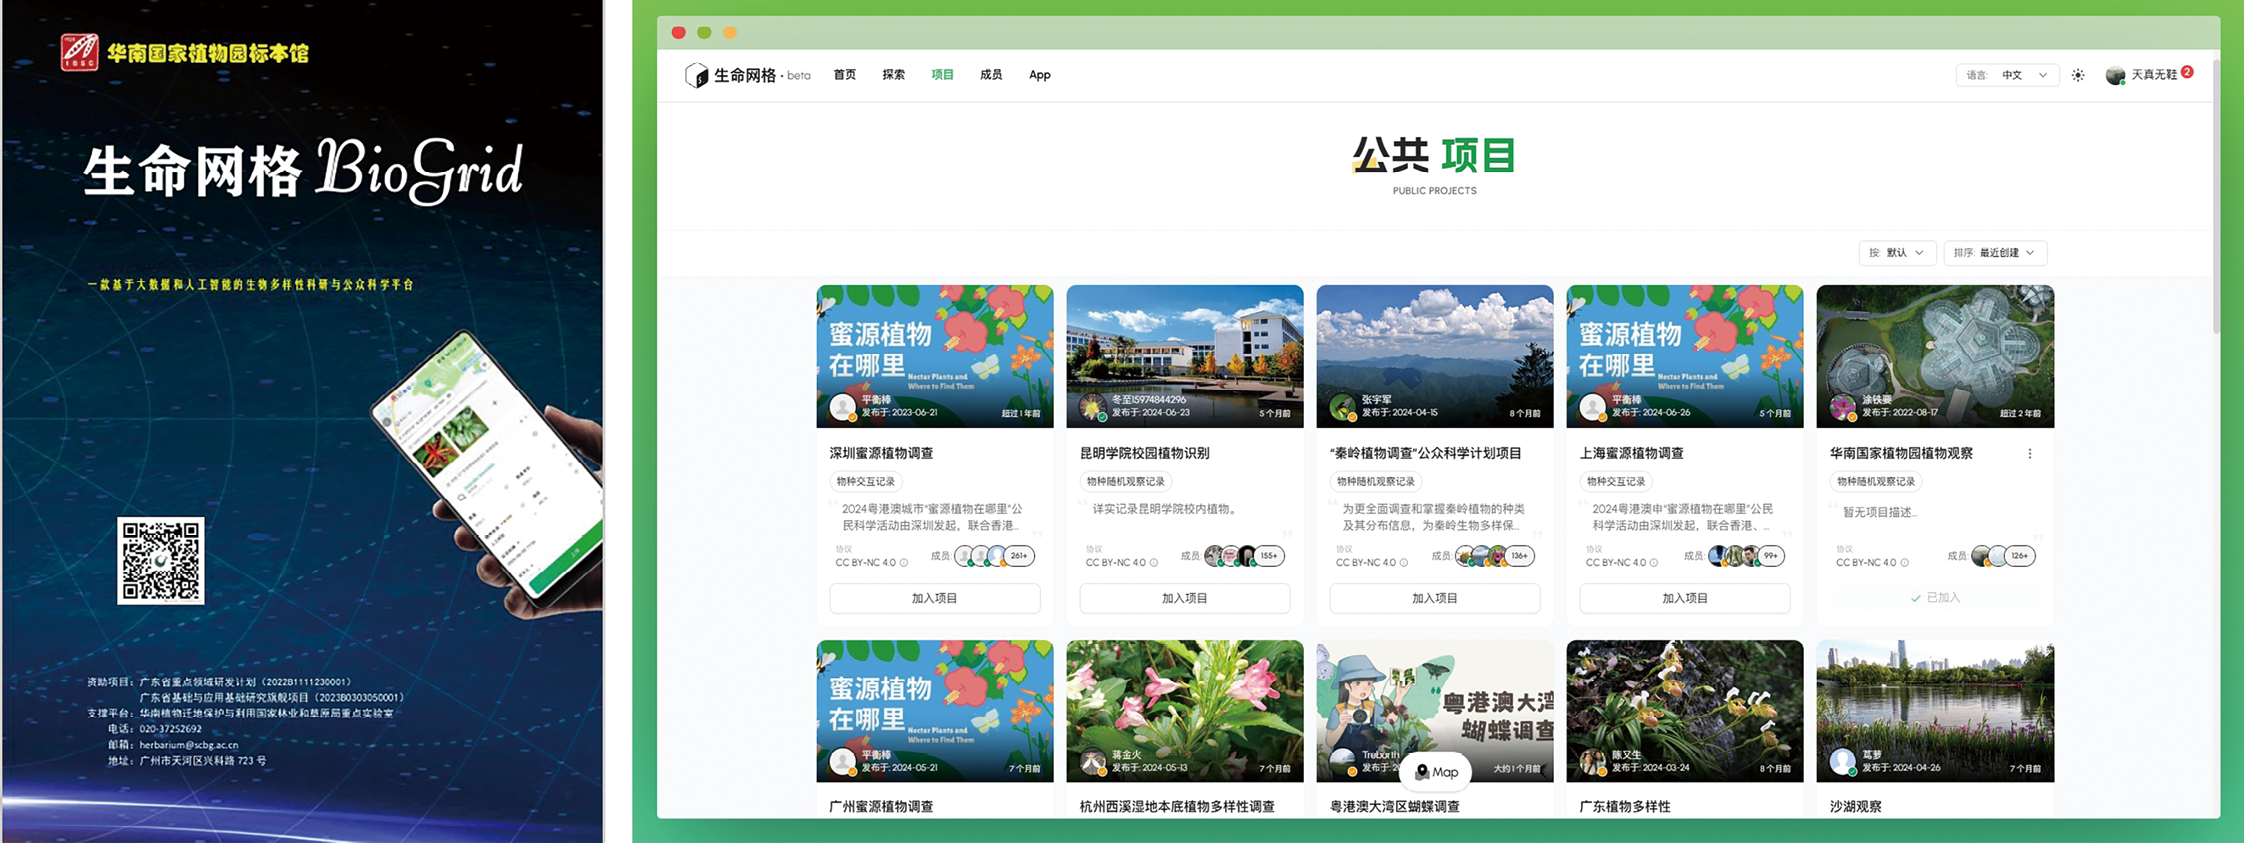
Task: Open the 排序 最近创建 sort dropdown
Action: [1995, 253]
